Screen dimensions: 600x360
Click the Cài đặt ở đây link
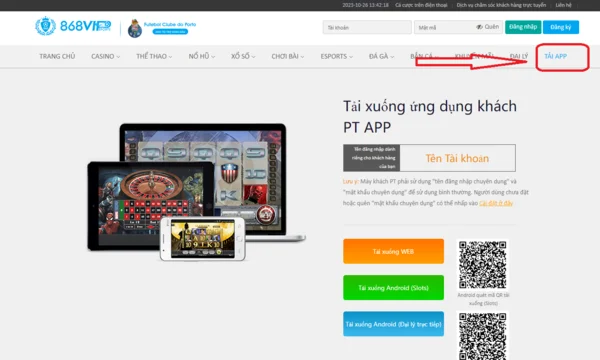coord(496,203)
